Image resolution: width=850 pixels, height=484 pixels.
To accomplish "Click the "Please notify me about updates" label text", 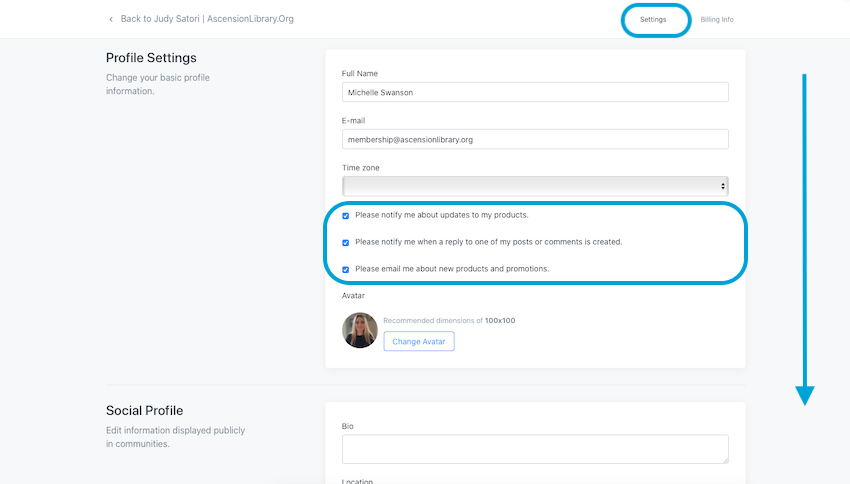I will pos(441,215).
